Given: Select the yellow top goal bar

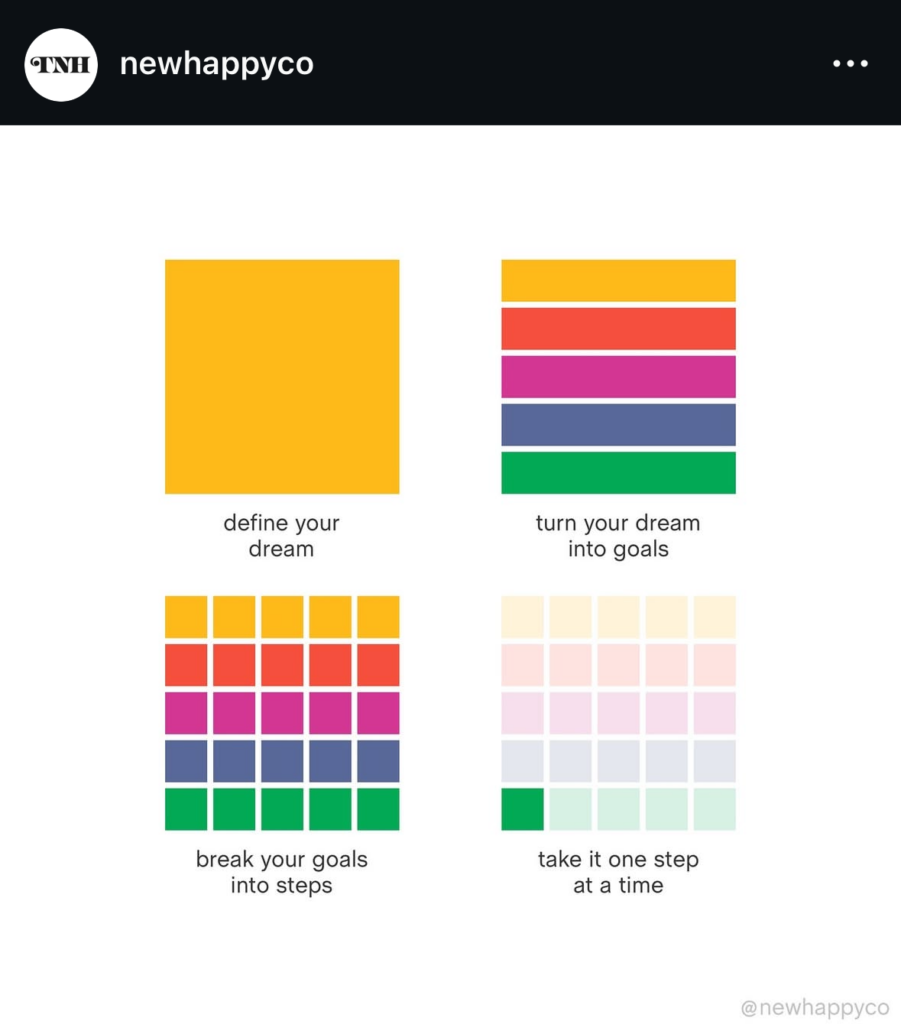Looking at the screenshot, I should coord(618,281).
